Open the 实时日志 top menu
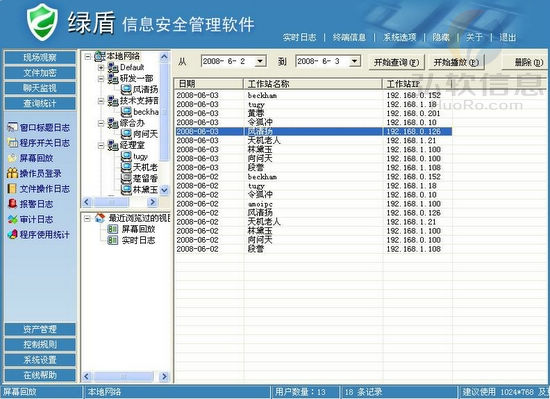 [x=299, y=37]
